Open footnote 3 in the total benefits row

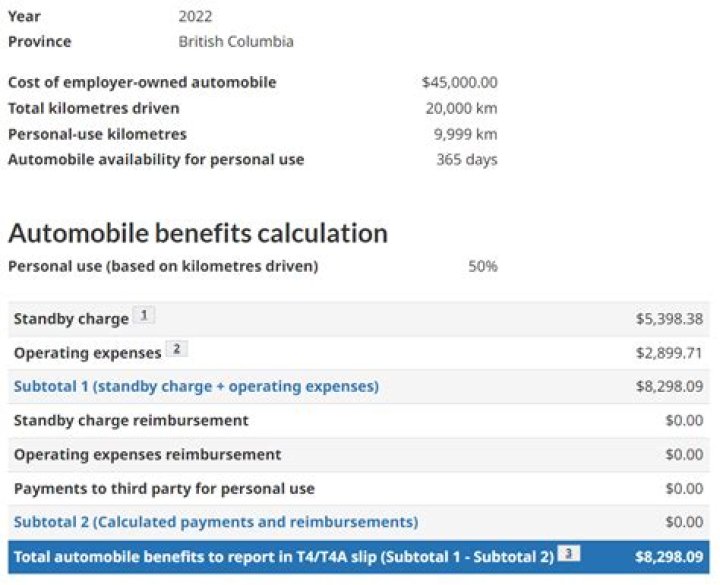568,555
